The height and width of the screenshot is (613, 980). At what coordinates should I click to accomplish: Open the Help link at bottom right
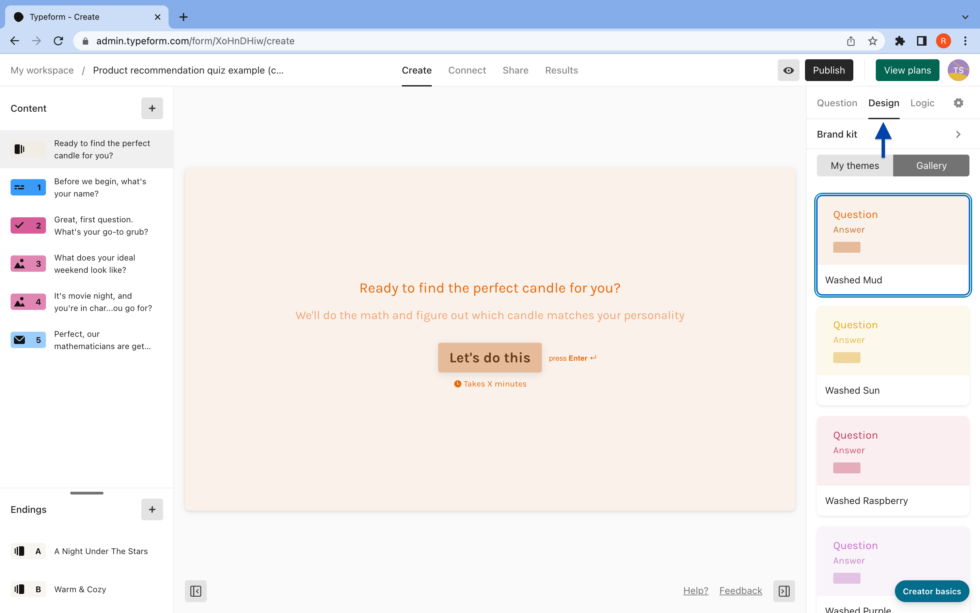pos(695,591)
